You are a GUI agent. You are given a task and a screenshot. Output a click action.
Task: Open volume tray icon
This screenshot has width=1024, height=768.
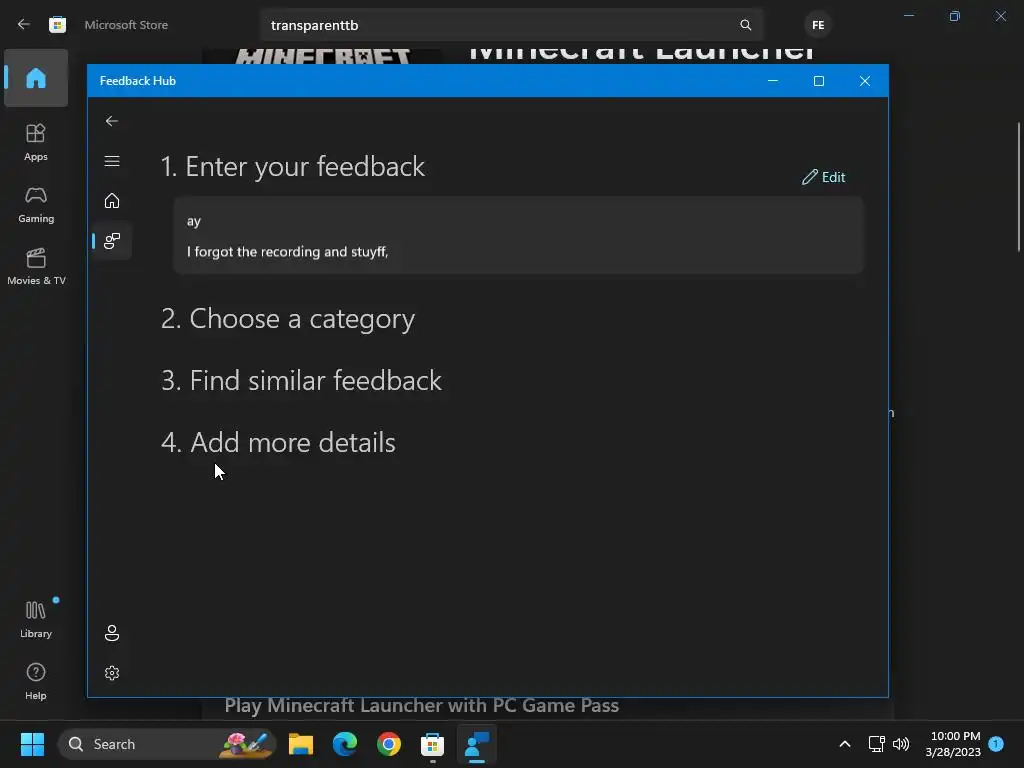click(x=901, y=744)
